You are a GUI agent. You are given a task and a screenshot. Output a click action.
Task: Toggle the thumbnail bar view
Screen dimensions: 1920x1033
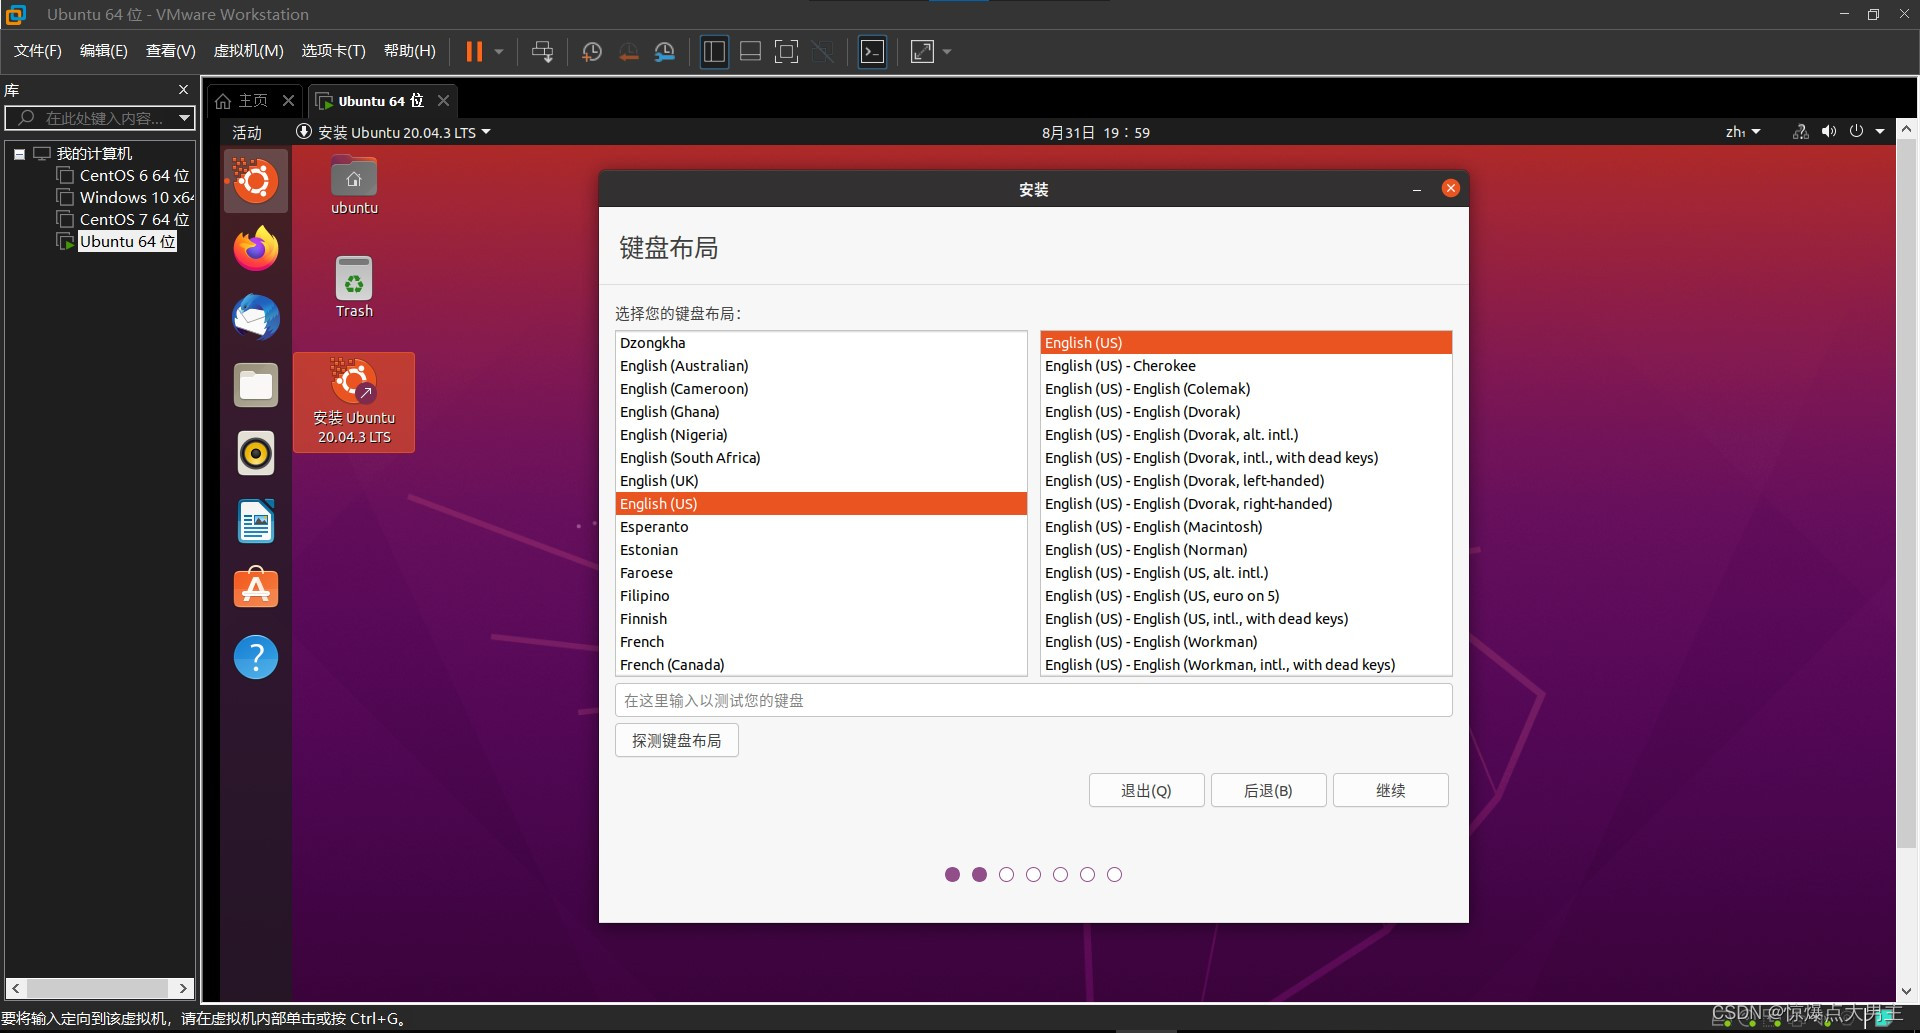click(x=750, y=51)
